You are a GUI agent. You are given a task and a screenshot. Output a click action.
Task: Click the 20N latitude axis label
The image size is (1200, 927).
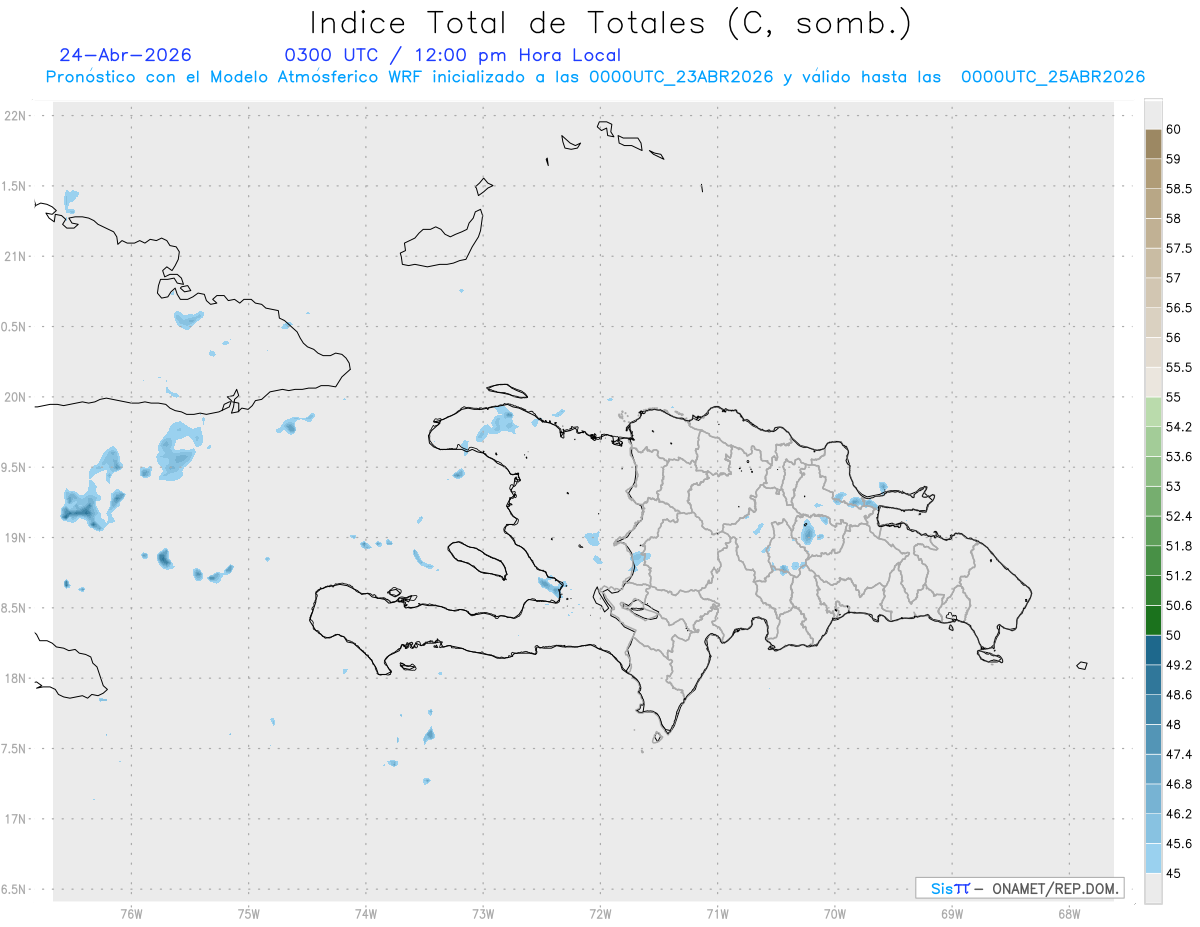tap(17, 397)
